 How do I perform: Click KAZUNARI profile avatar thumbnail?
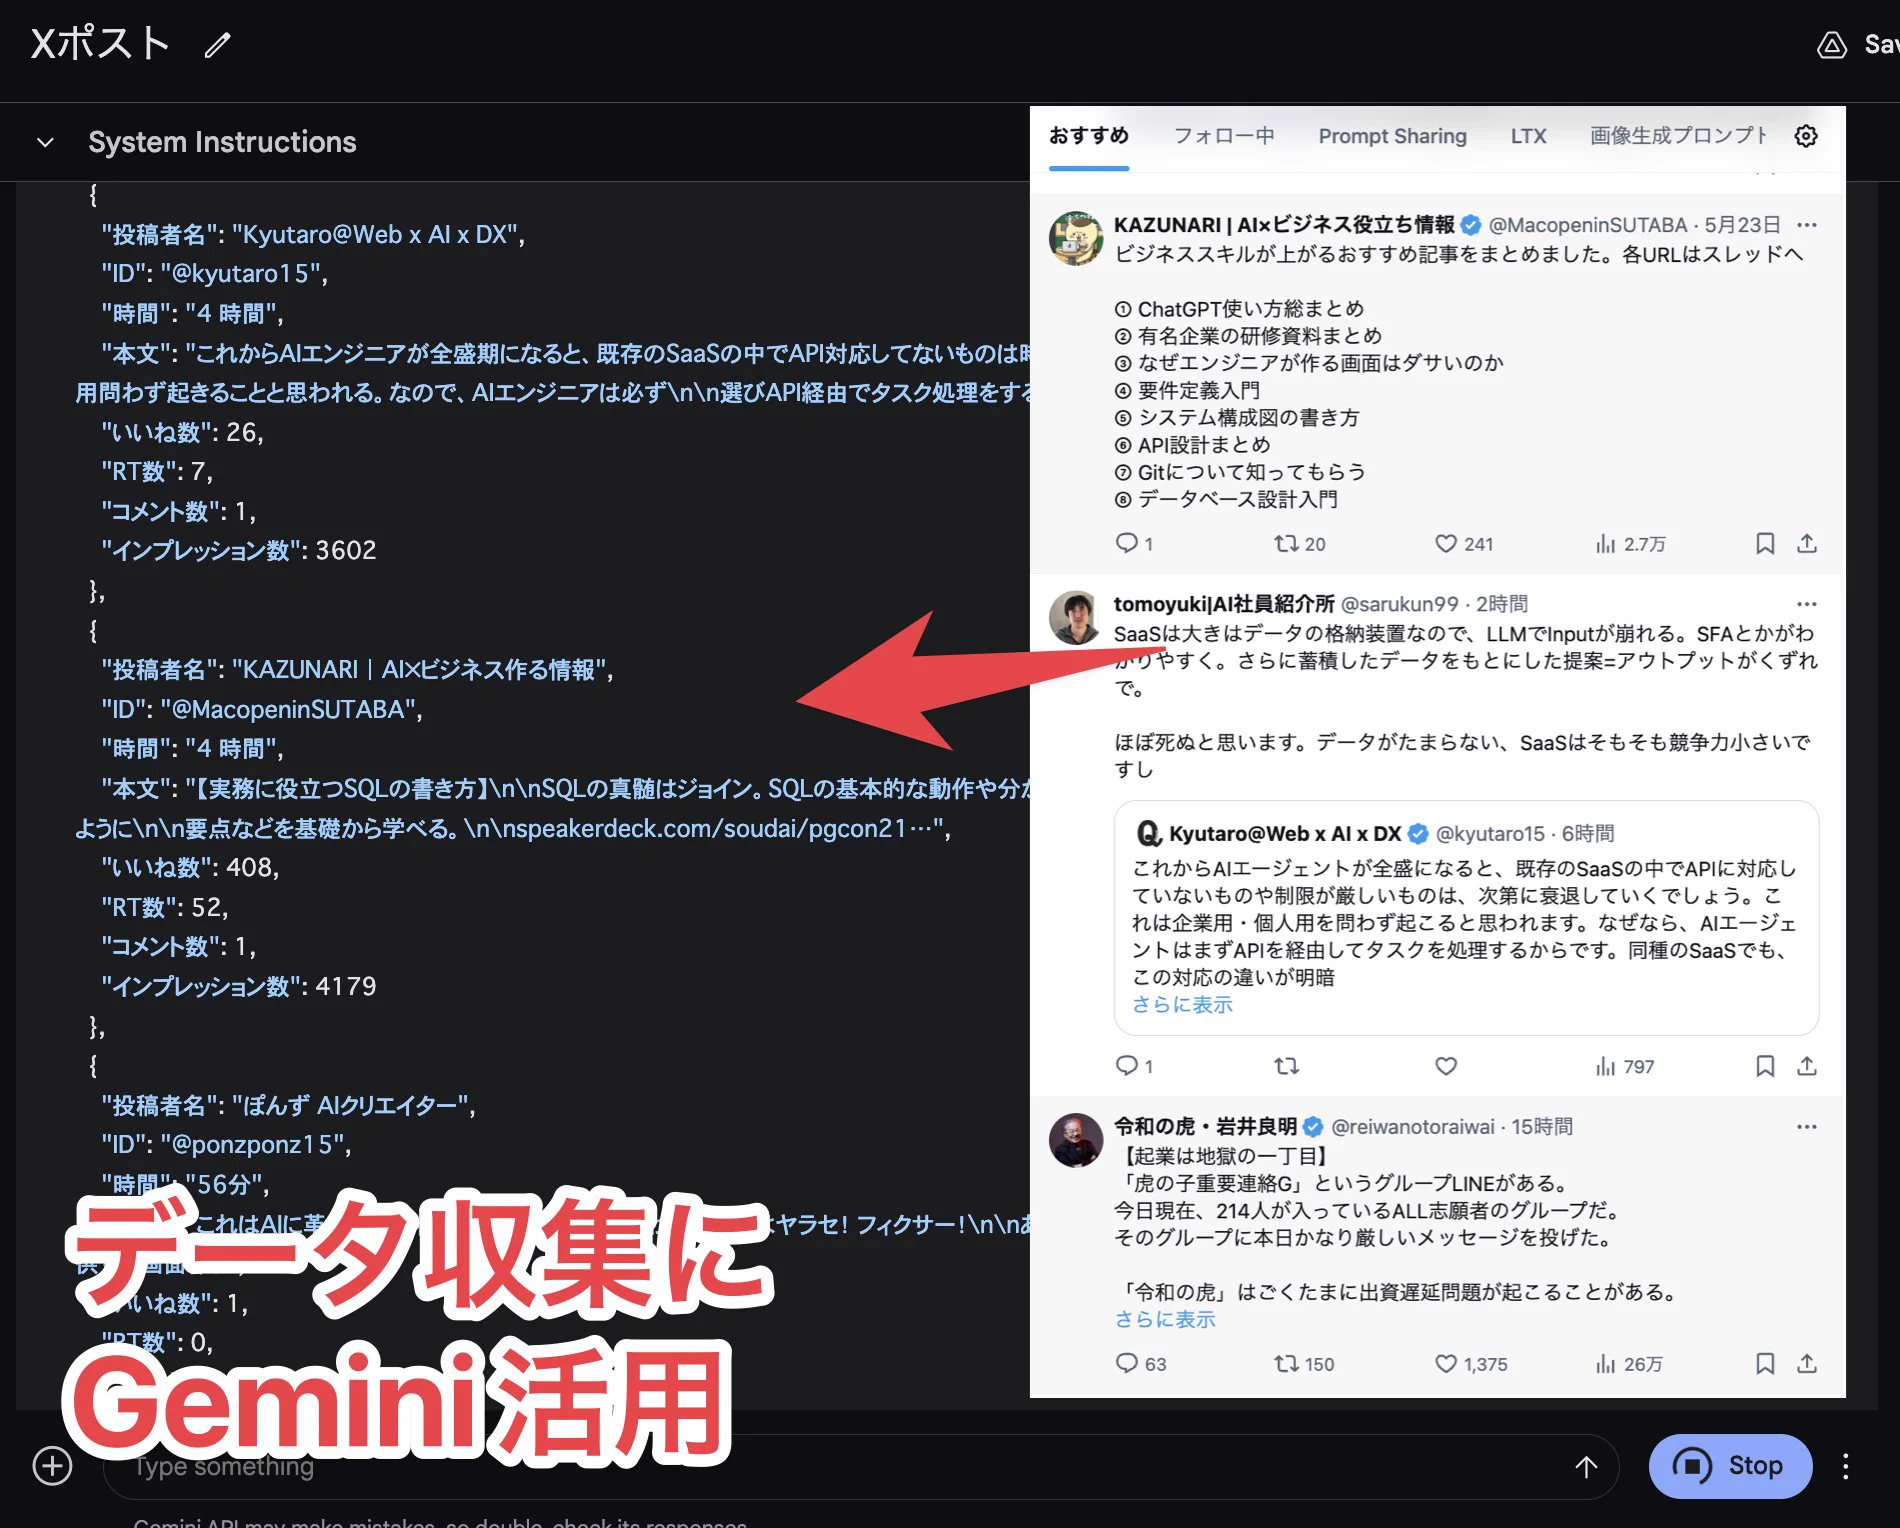[x=1076, y=238]
